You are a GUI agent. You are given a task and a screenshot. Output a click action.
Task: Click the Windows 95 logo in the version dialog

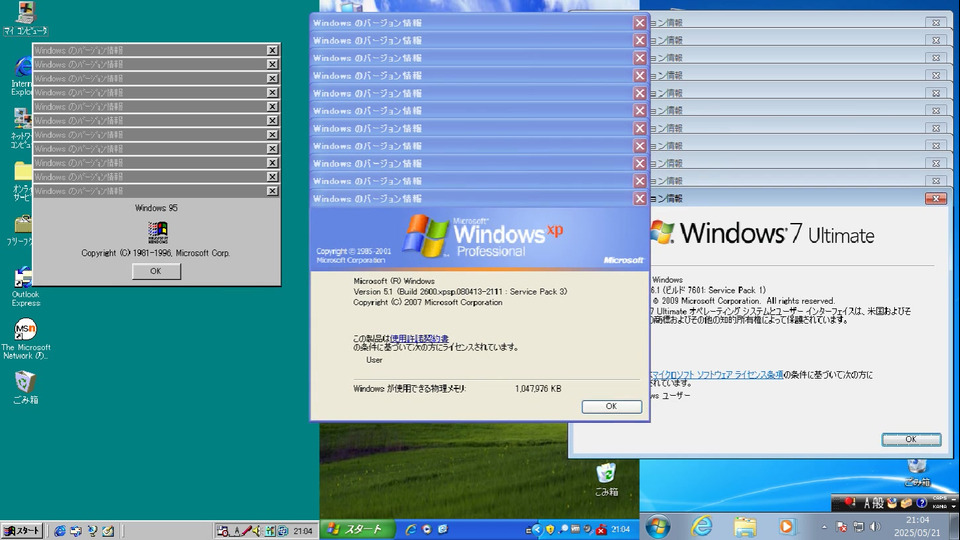click(x=157, y=232)
